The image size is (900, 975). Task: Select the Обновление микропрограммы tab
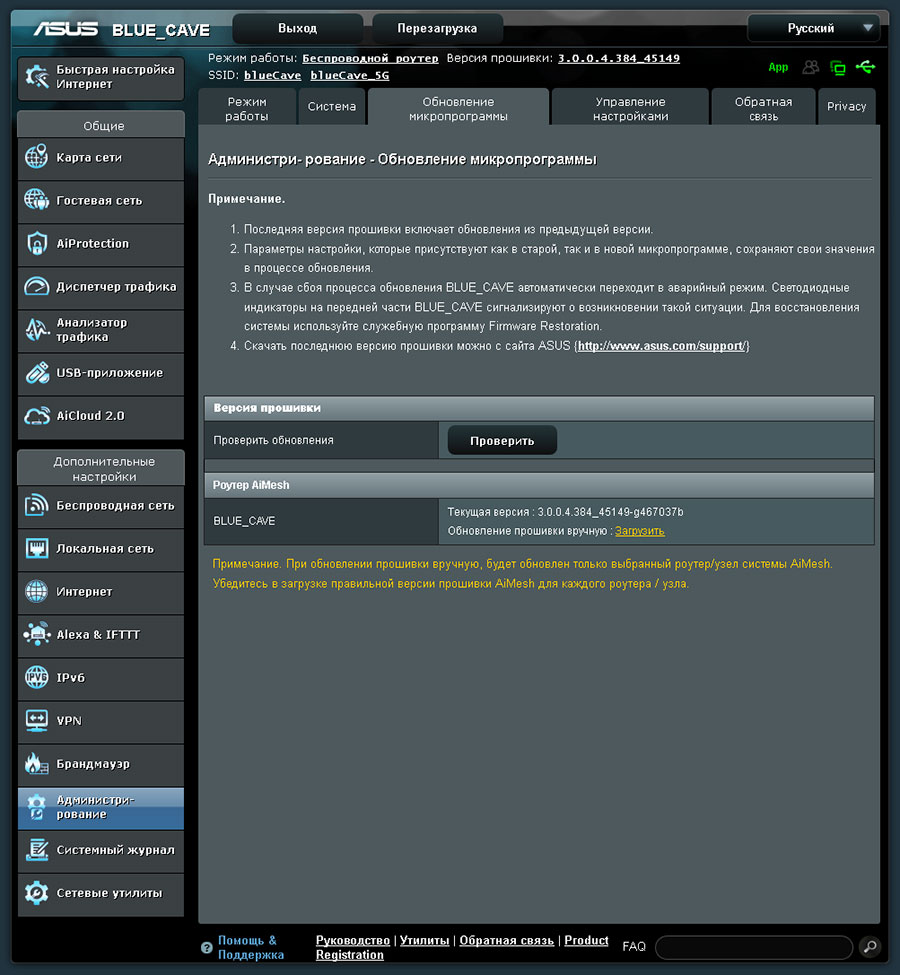click(458, 109)
